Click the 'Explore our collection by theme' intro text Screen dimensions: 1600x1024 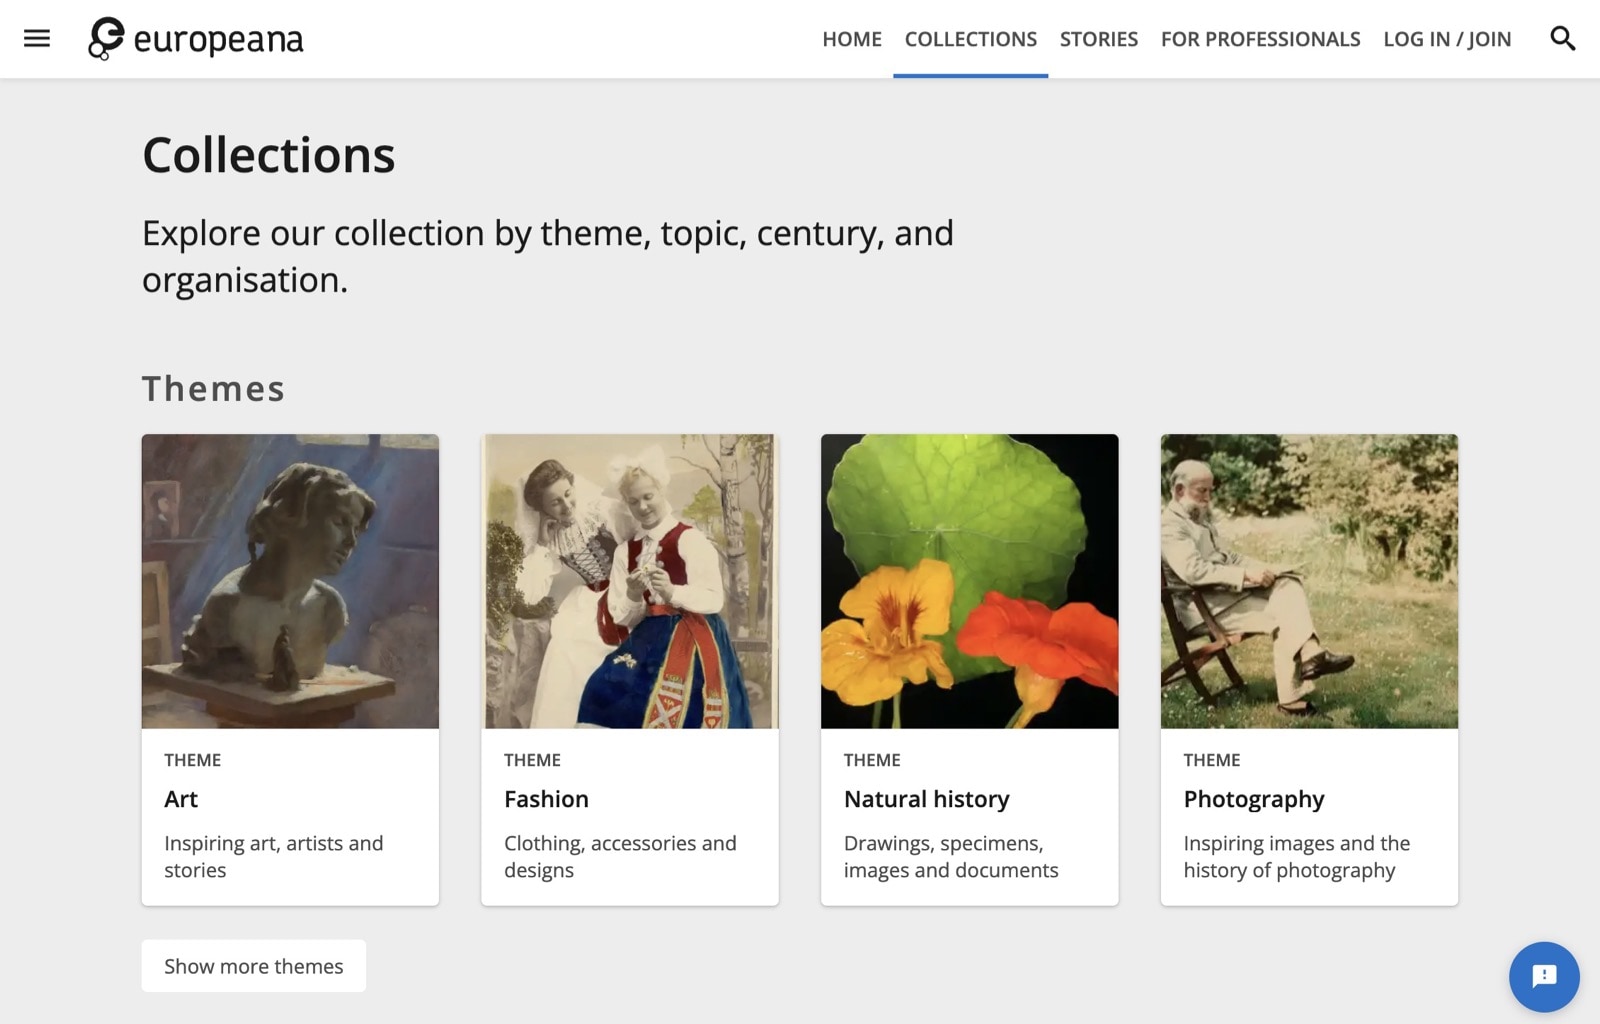coord(547,256)
